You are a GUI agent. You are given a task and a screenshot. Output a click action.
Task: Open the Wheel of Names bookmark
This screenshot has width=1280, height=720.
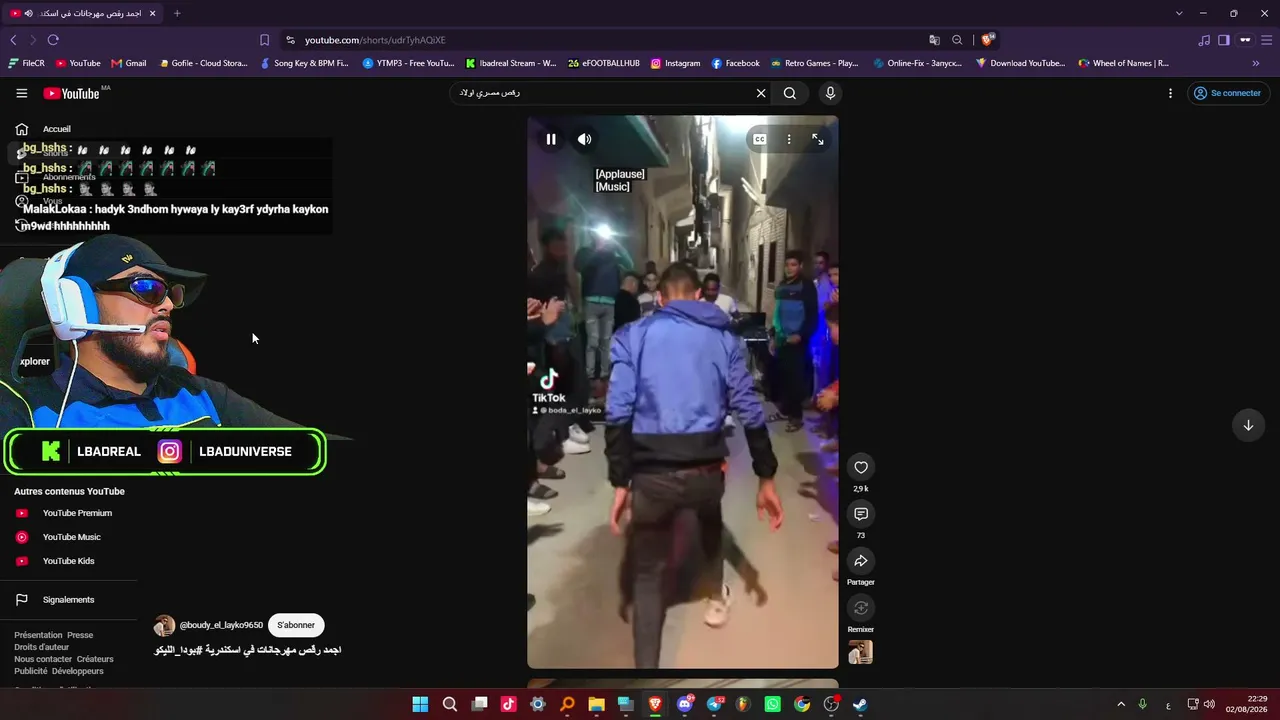tap(1124, 63)
